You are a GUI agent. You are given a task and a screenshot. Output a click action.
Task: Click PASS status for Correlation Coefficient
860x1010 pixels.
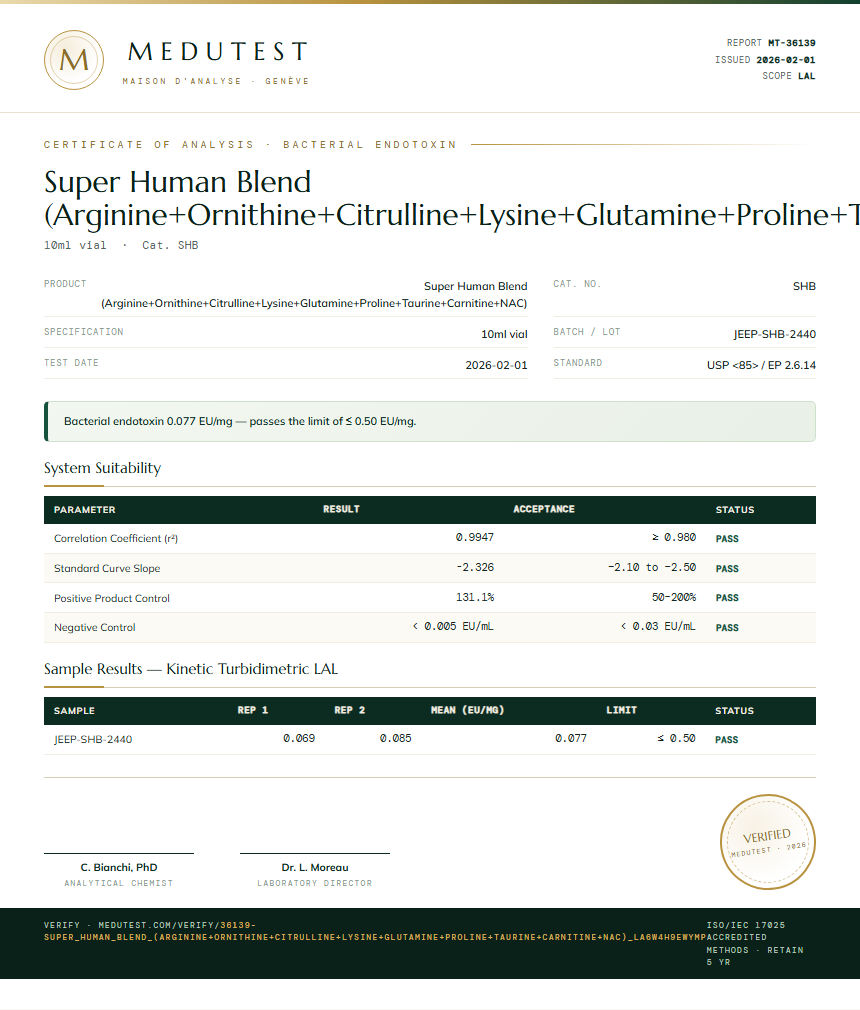pos(727,539)
